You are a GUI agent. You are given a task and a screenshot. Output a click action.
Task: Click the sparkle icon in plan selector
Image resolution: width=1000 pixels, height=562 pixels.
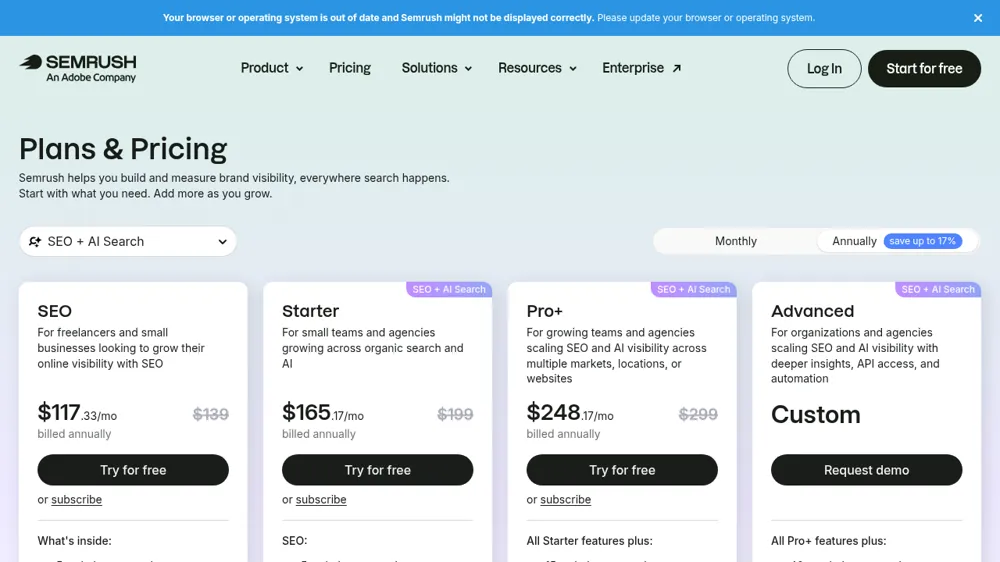click(35, 241)
